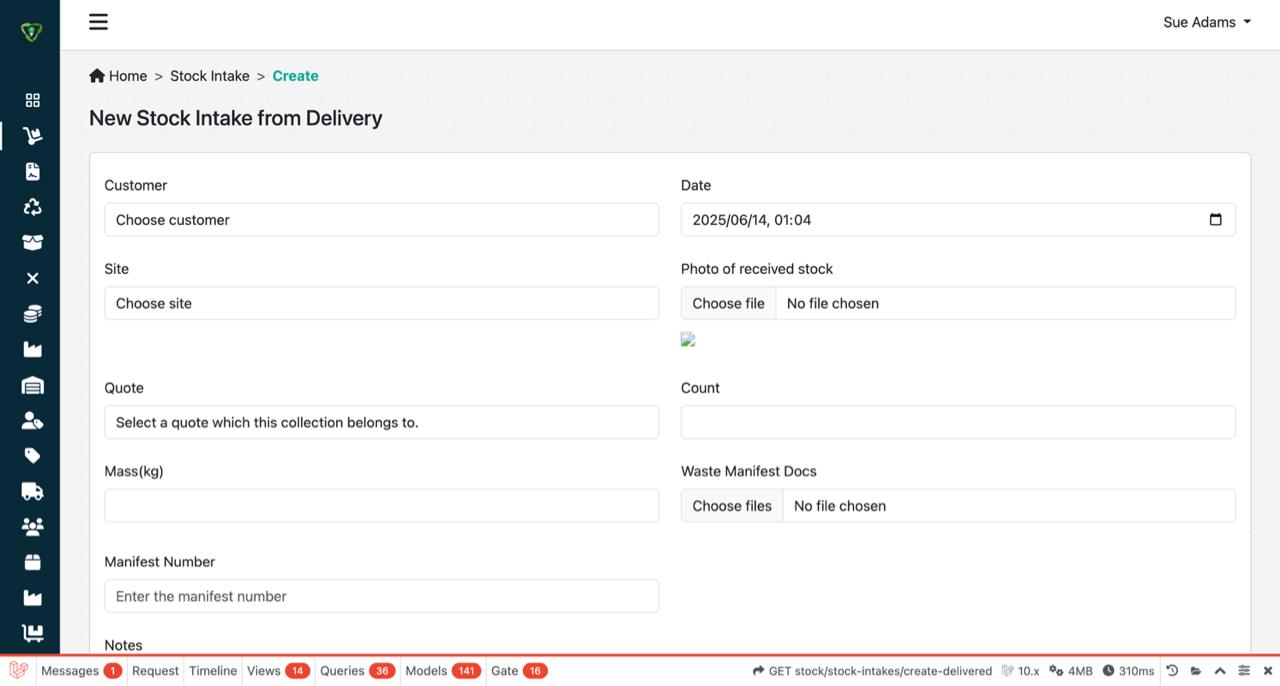Viewport: 1280px width, 686px height.
Task: Go to Stock Intake breadcrumb link
Action: pyautogui.click(x=210, y=76)
